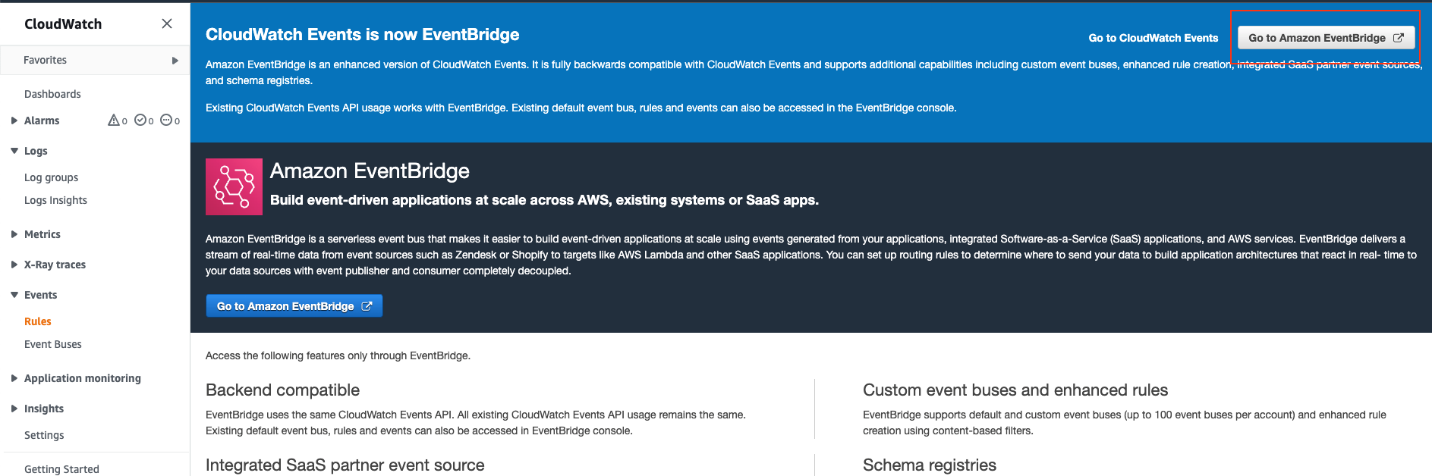Click the Go to CloudWatch Events link
The width and height of the screenshot is (1432, 476).
(x=1153, y=38)
